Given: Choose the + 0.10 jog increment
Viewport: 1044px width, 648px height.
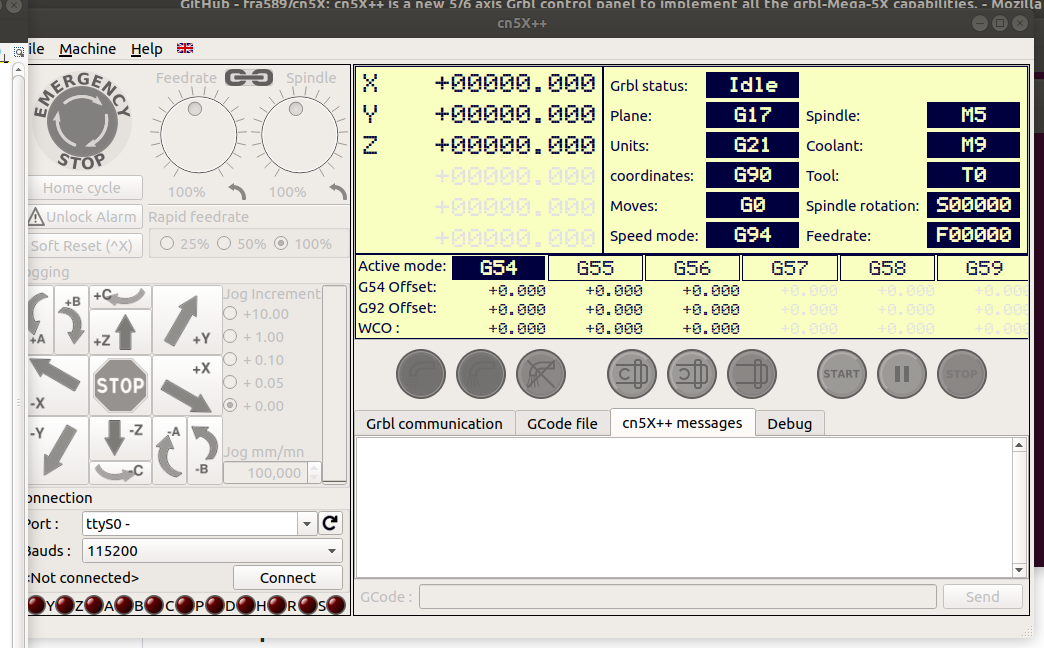Looking at the screenshot, I should coord(231,360).
